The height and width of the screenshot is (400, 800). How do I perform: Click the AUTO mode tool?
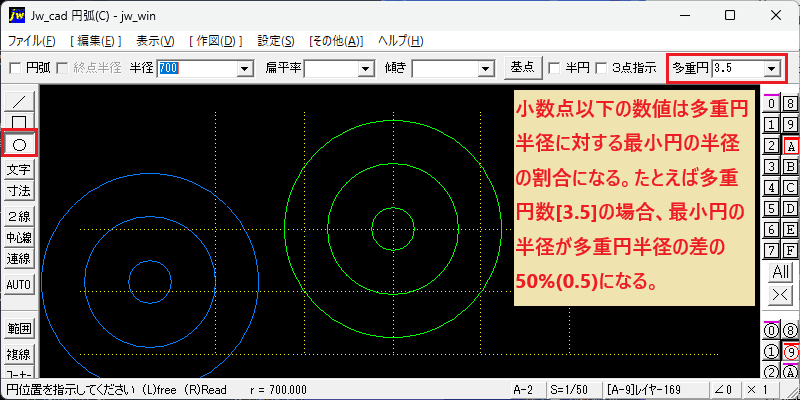coord(19,285)
